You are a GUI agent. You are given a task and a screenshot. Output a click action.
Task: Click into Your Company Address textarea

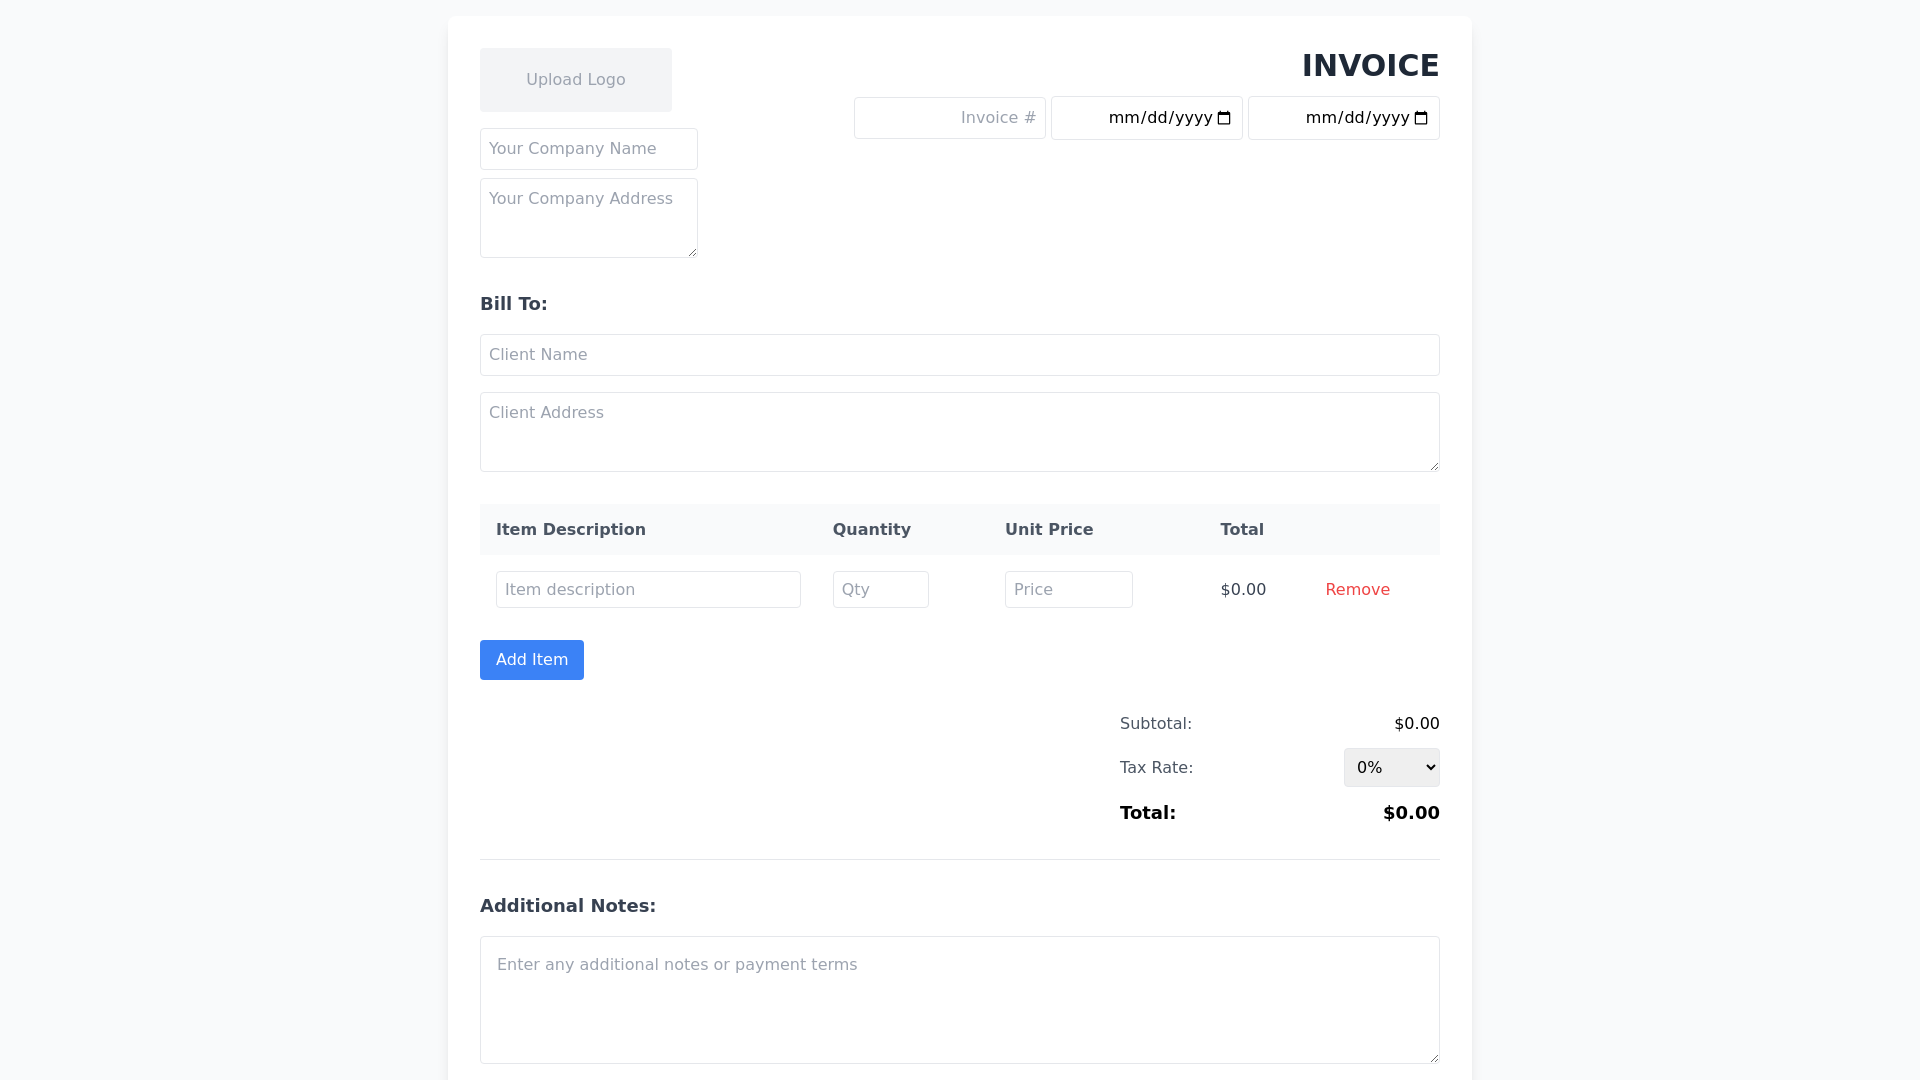[589, 218]
